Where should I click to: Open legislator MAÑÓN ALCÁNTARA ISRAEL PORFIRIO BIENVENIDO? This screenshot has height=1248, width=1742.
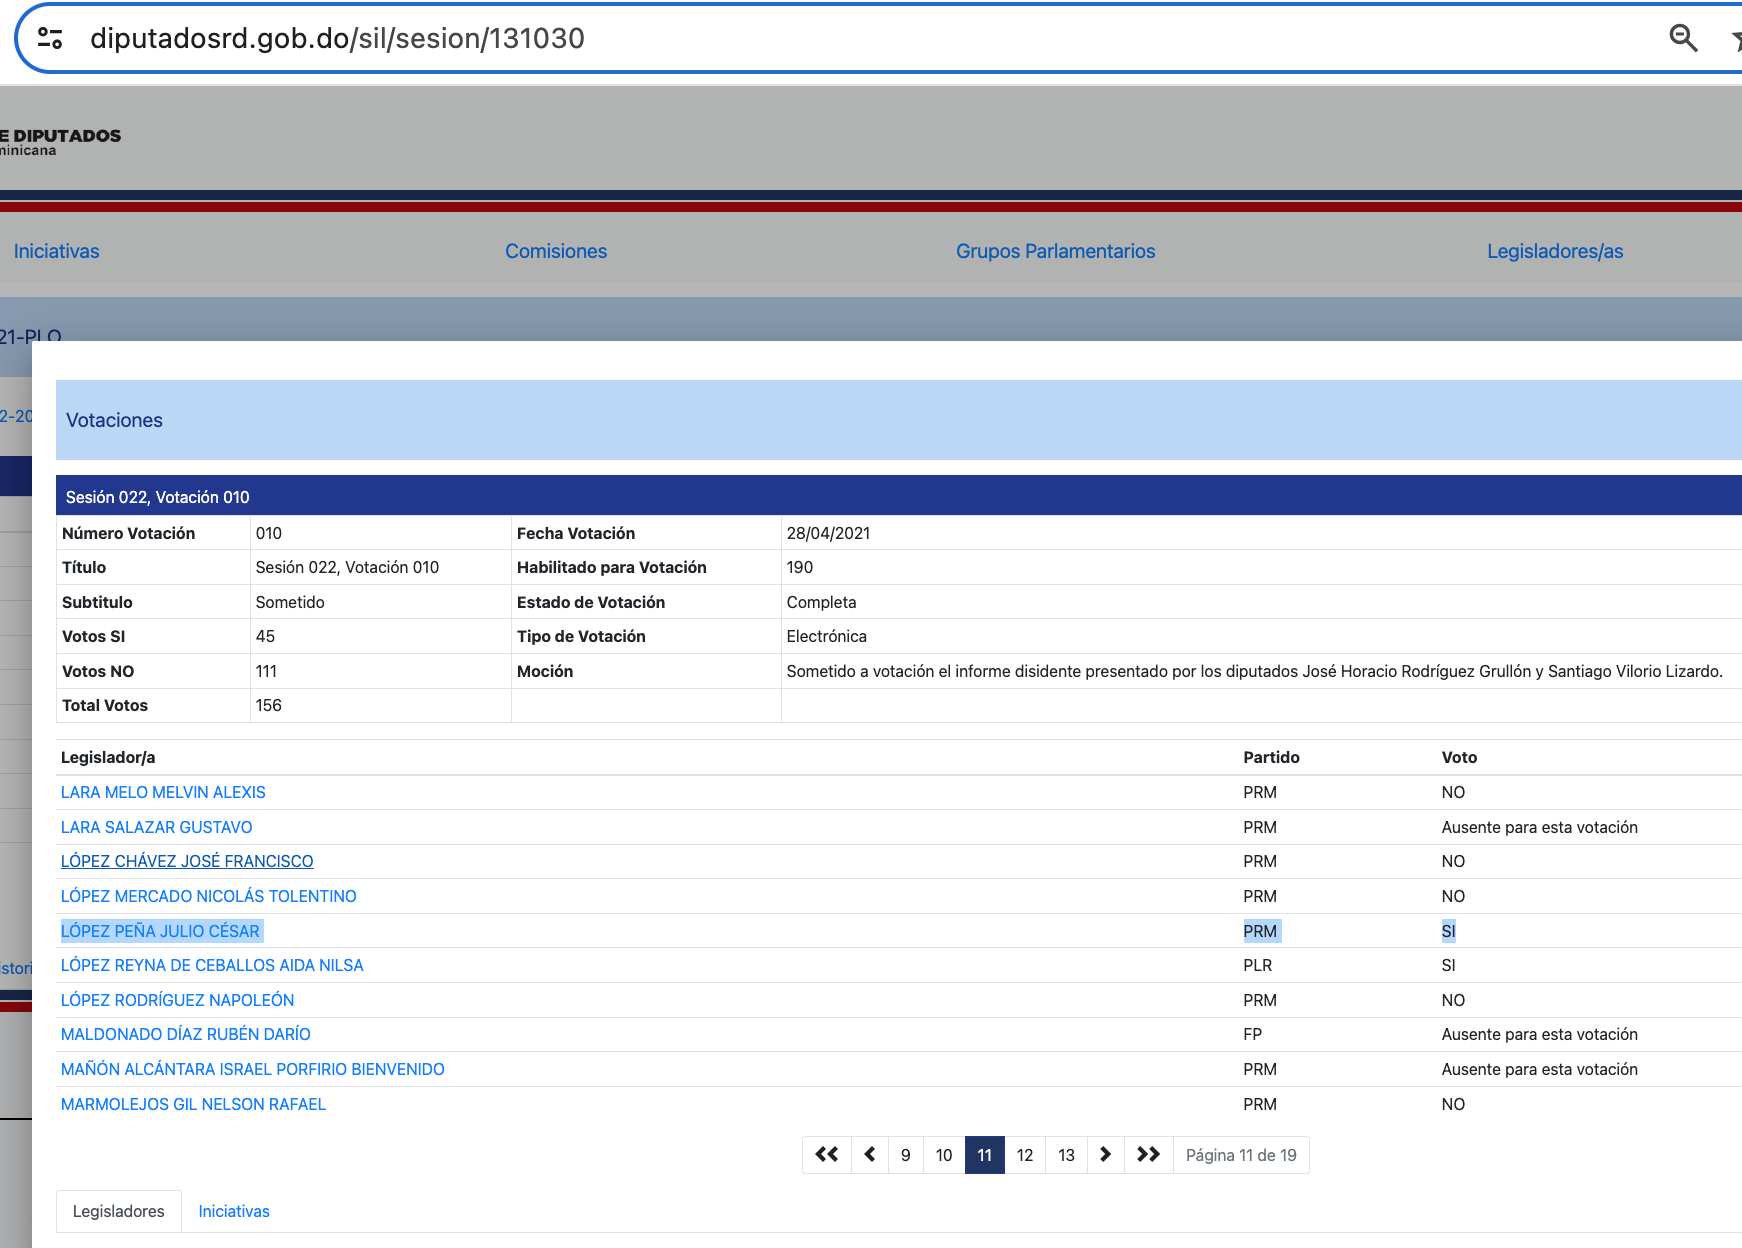pos(253,1069)
